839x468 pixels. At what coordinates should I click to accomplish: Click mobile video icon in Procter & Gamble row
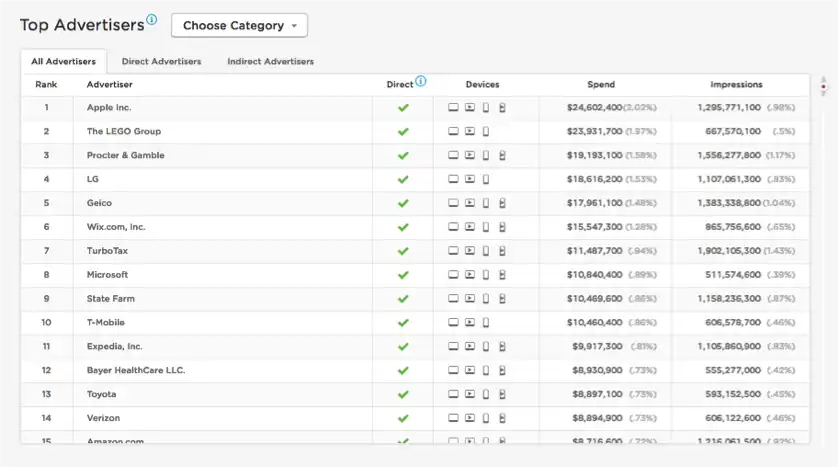(x=502, y=155)
